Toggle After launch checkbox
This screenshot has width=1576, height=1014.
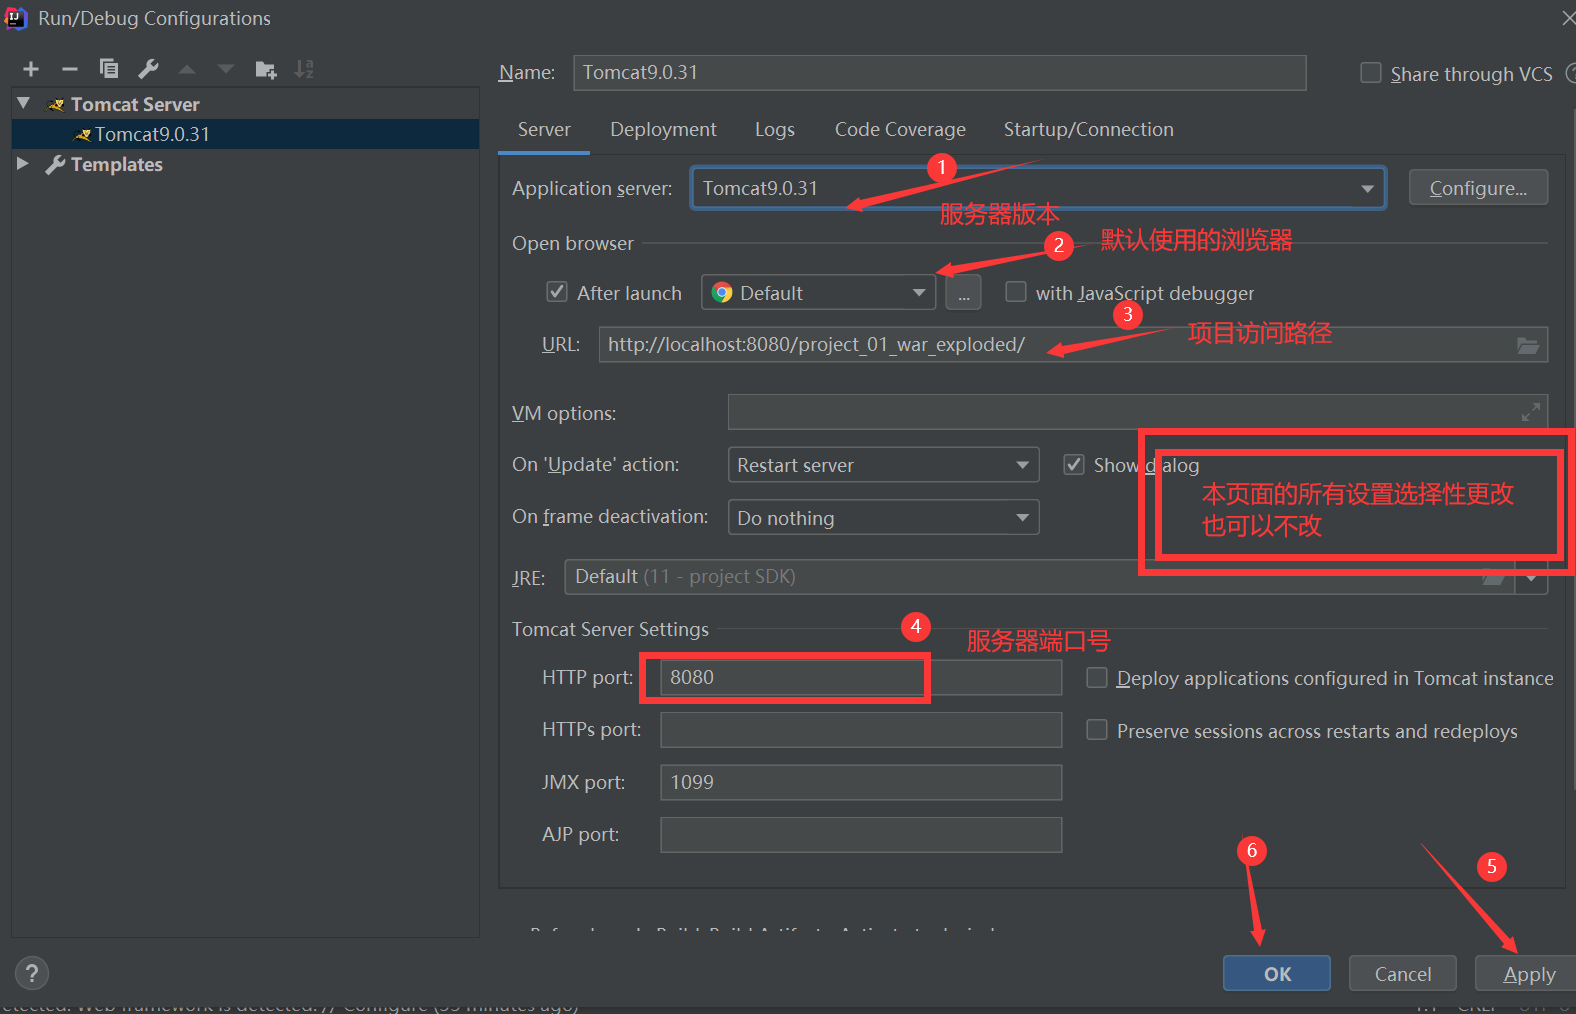[557, 292]
